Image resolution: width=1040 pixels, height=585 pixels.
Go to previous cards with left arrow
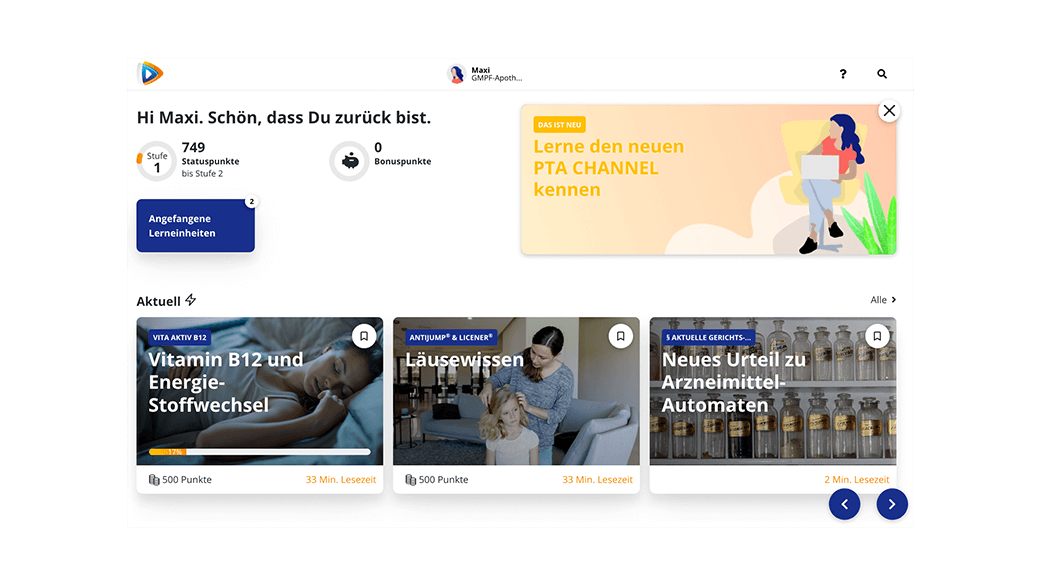pos(844,504)
